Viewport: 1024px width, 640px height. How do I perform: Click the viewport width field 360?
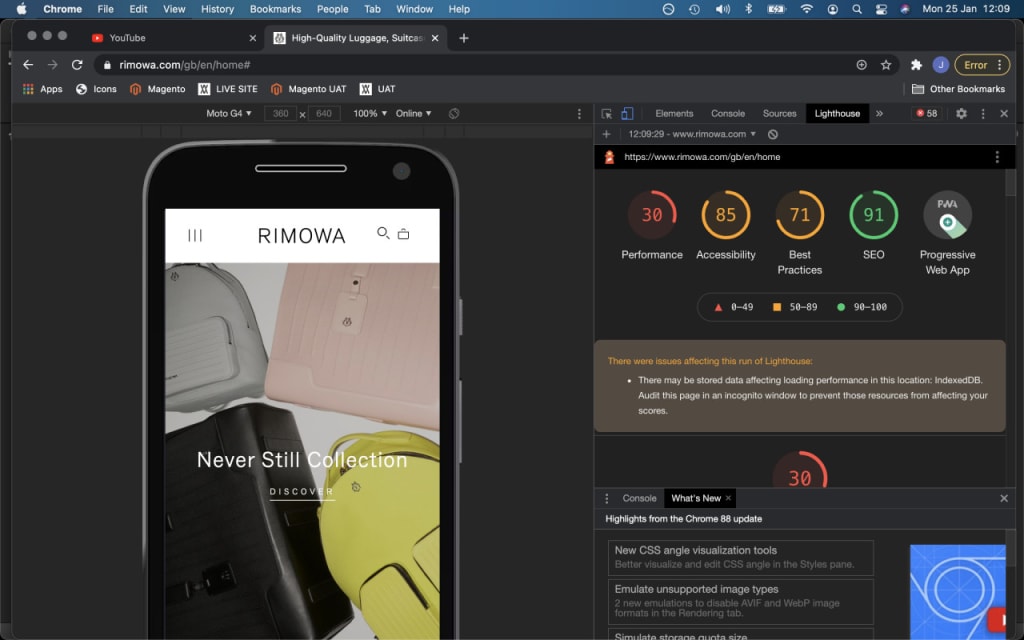pos(281,114)
